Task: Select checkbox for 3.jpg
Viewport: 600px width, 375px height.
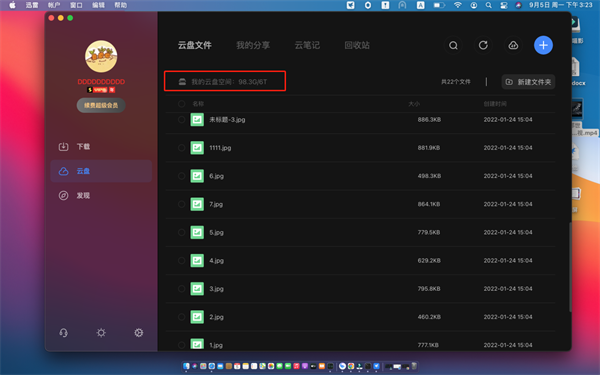Action: click(182, 289)
